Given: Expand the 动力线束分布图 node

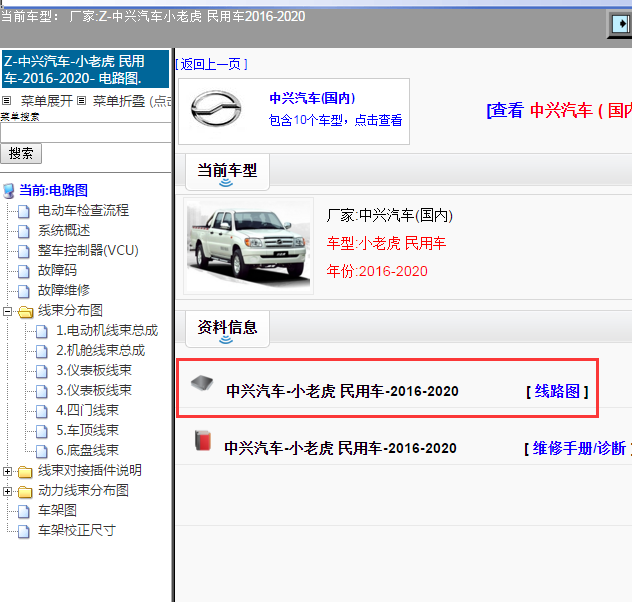Looking at the screenshot, I should (x=7, y=491).
